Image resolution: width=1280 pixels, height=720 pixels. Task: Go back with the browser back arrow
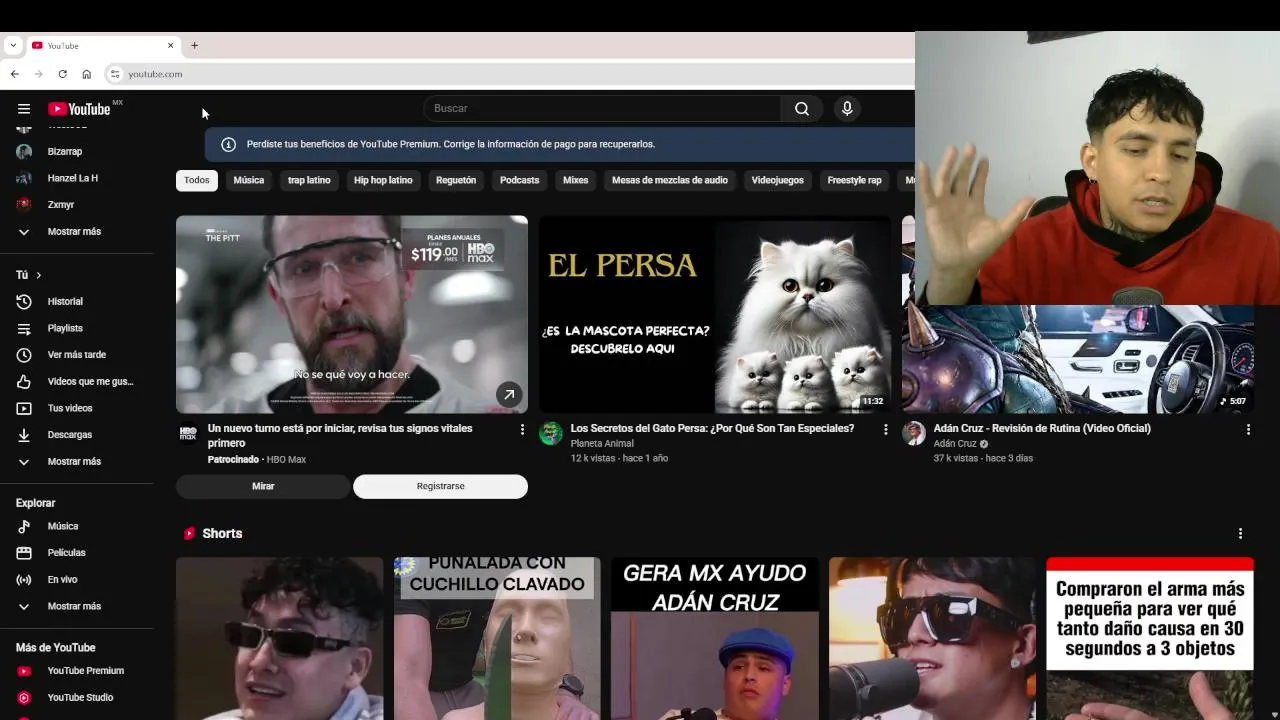pos(14,74)
